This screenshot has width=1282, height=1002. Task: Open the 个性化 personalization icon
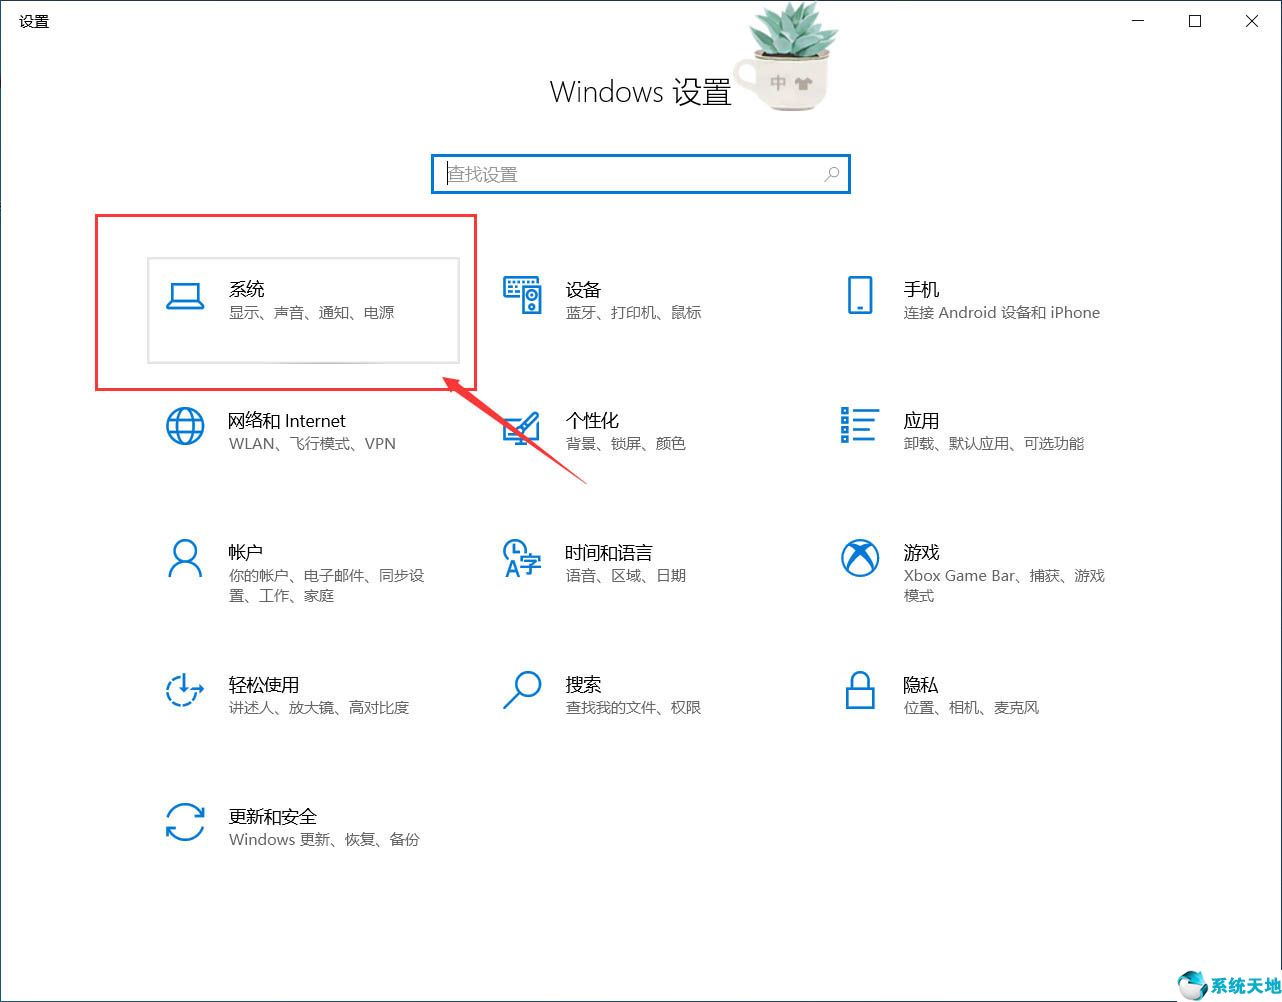pos(521,428)
